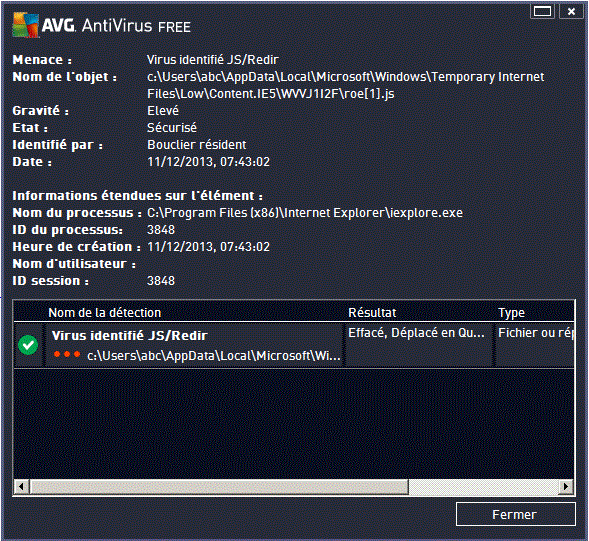Image resolution: width=589 pixels, height=541 pixels.
Task: Click the AVG logo icon
Action: pyautogui.click(x=26, y=25)
